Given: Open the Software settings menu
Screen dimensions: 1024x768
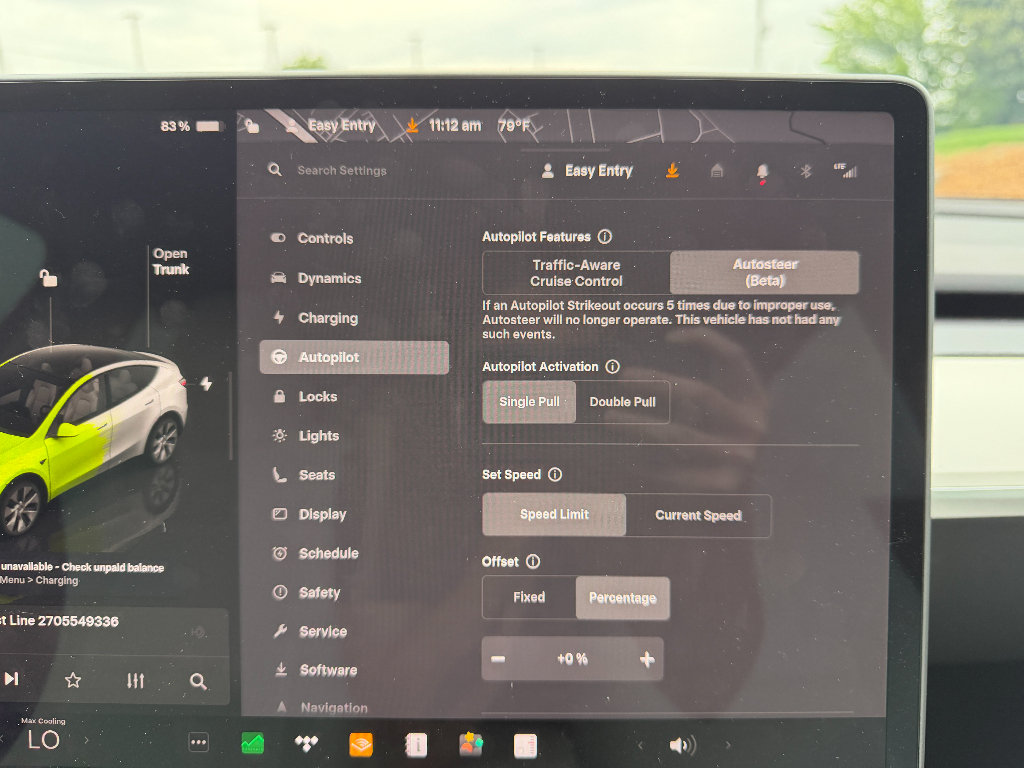Looking at the screenshot, I should click(316, 670).
